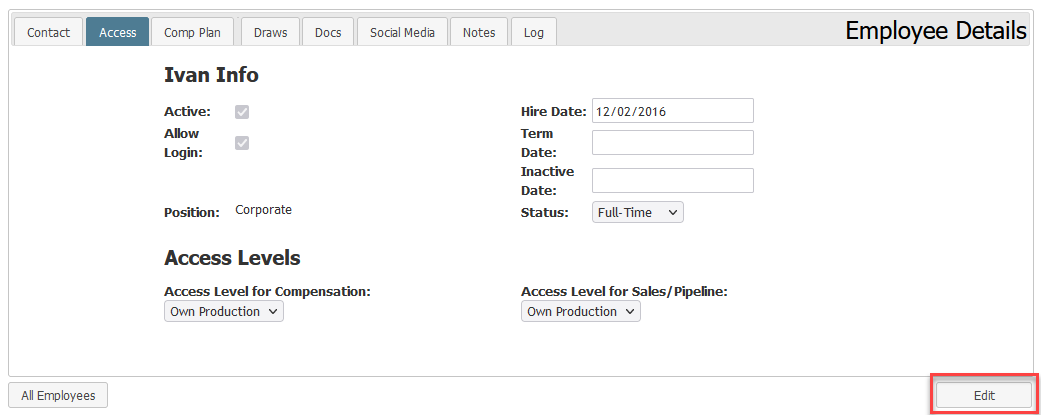Screen dimensions: 1041x415
Task: Go to the Docs tab
Action: pos(328,32)
